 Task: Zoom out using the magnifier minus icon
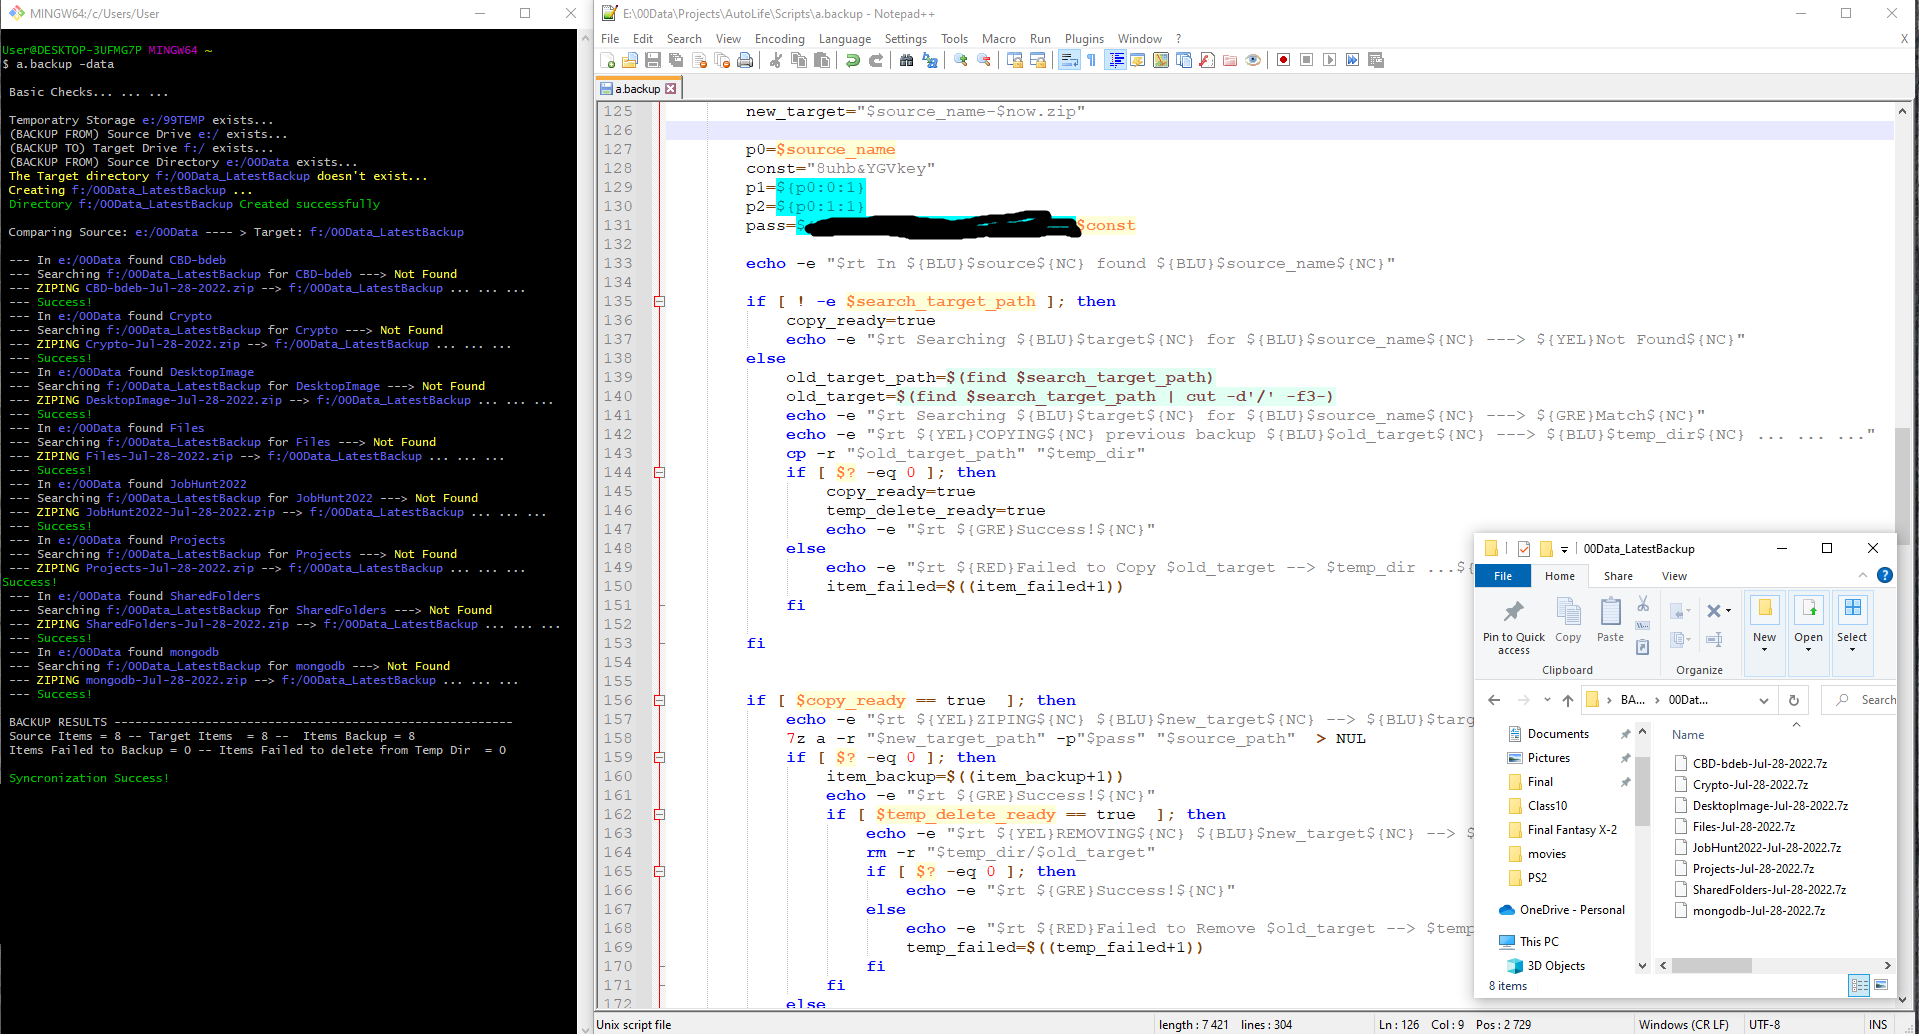point(984,60)
